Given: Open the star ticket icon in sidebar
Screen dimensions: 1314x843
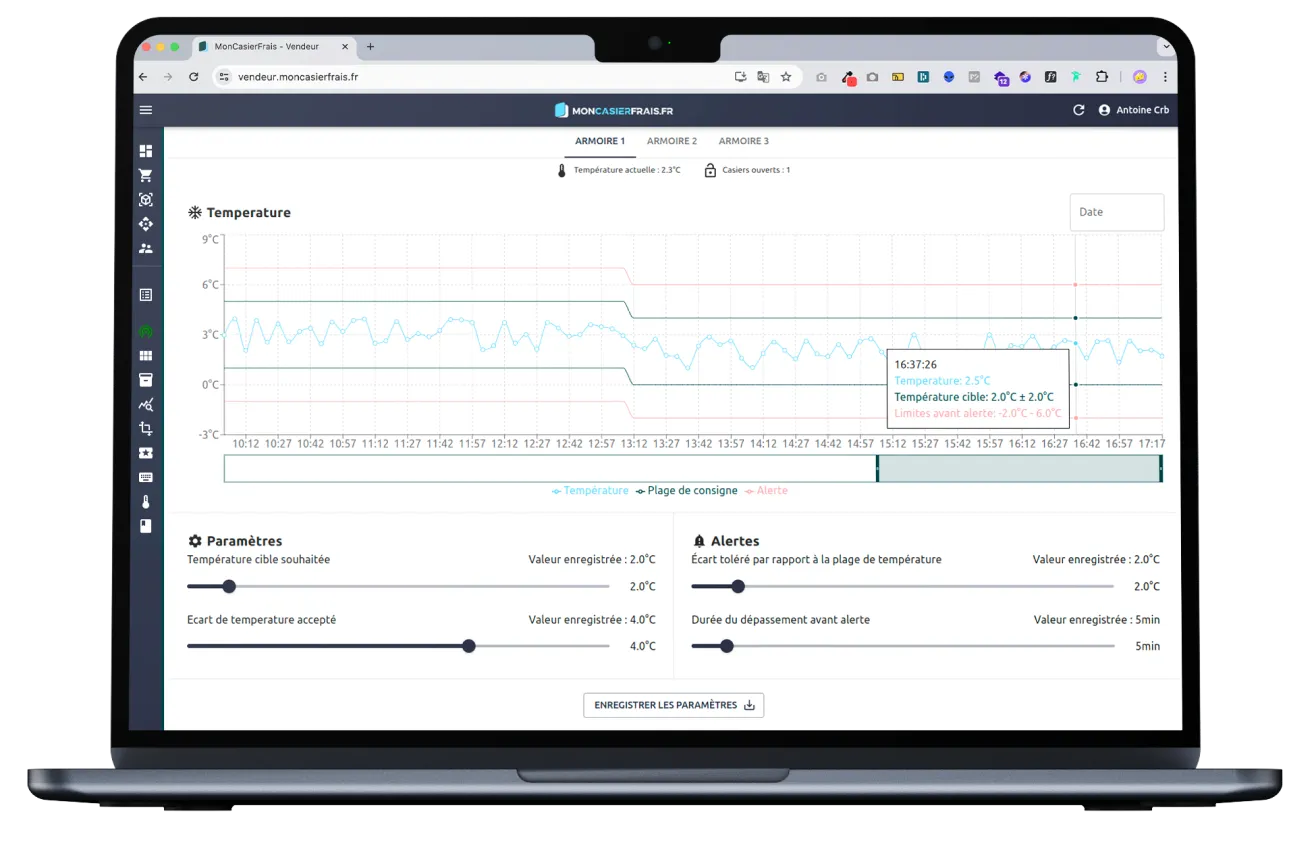Looking at the screenshot, I should (146, 453).
